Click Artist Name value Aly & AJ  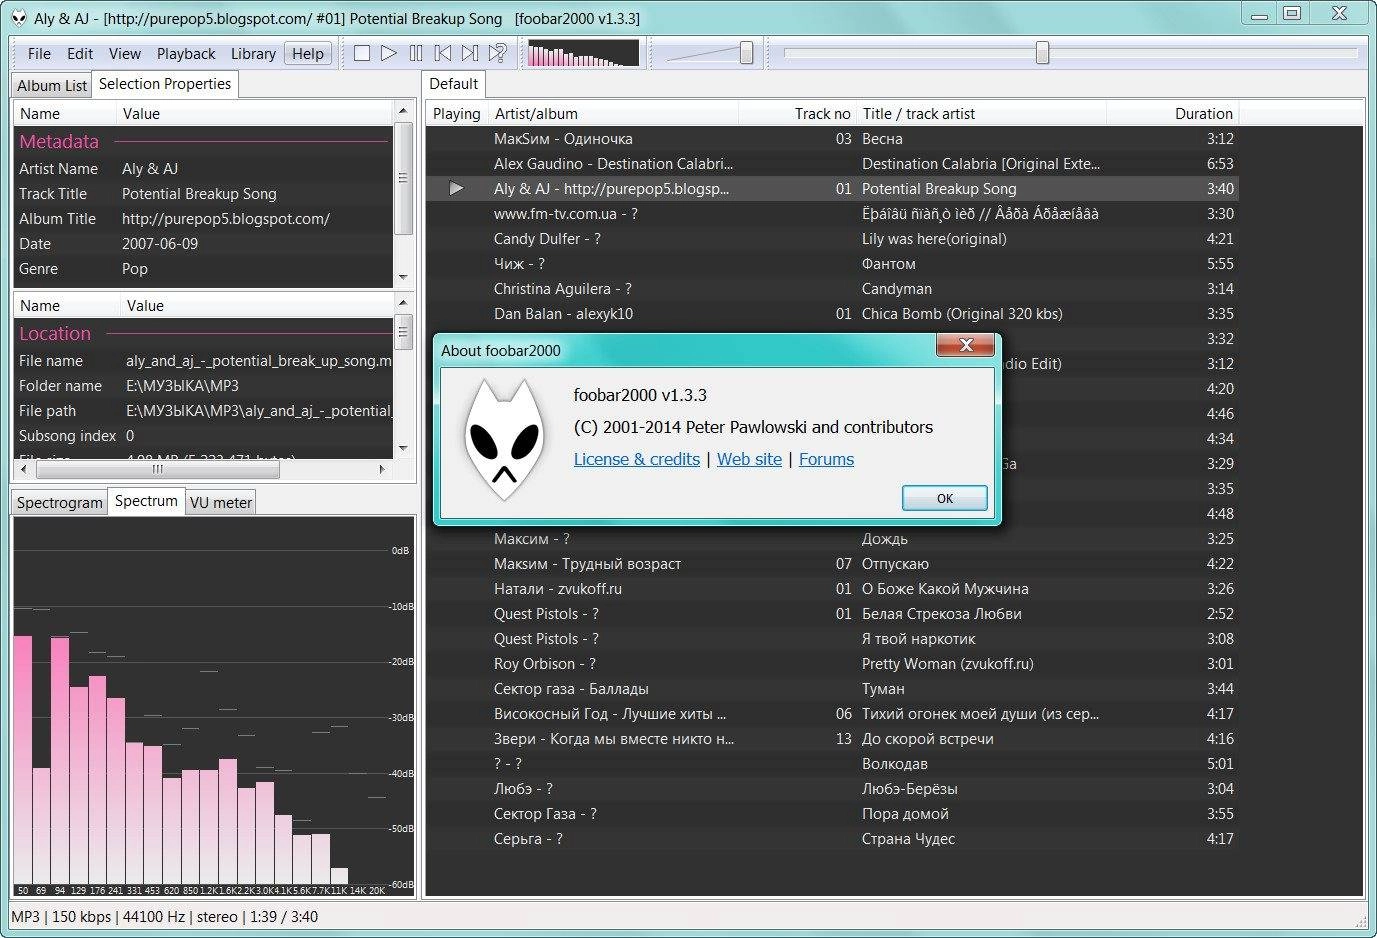[150, 169]
